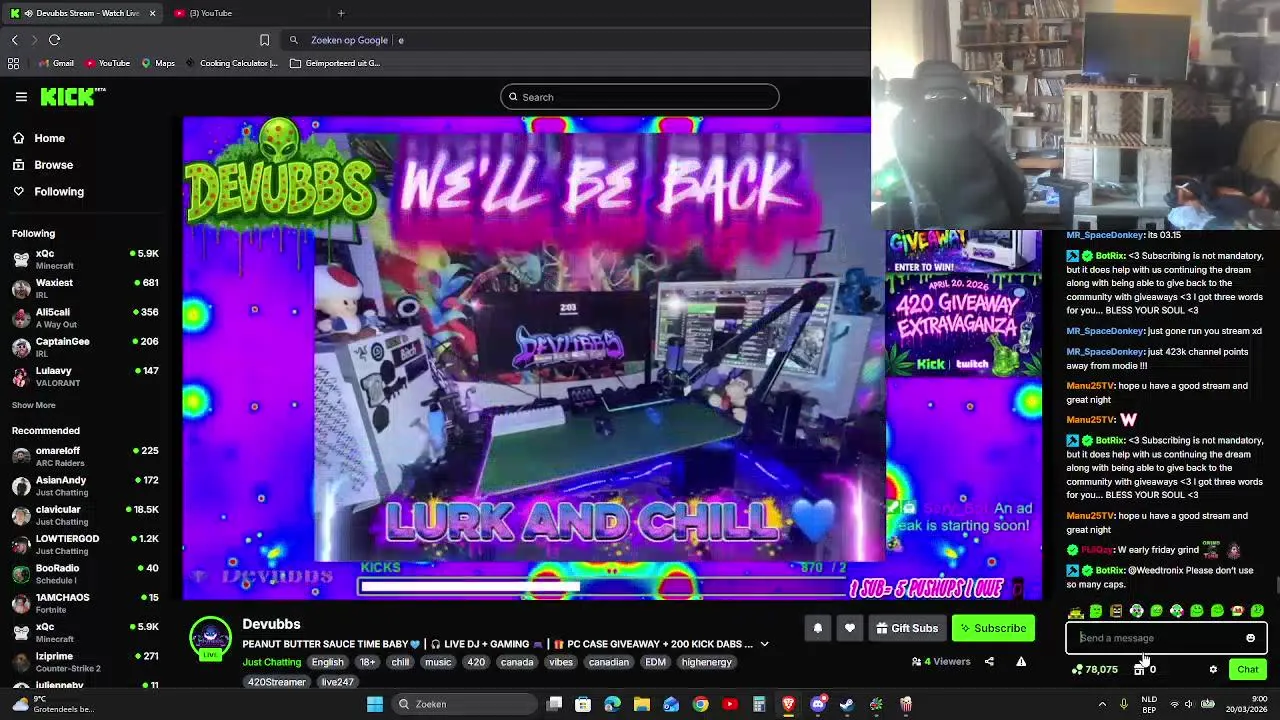Open 1AMCHAOS Fortnite channel
Viewport: 1280px width, 720px height.
click(x=85, y=603)
